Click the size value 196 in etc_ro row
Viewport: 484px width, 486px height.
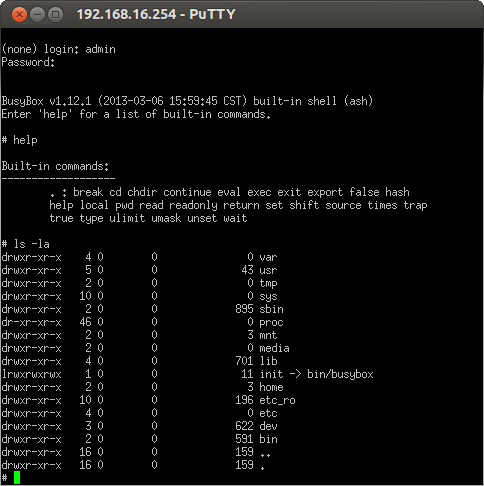point(244,400)
